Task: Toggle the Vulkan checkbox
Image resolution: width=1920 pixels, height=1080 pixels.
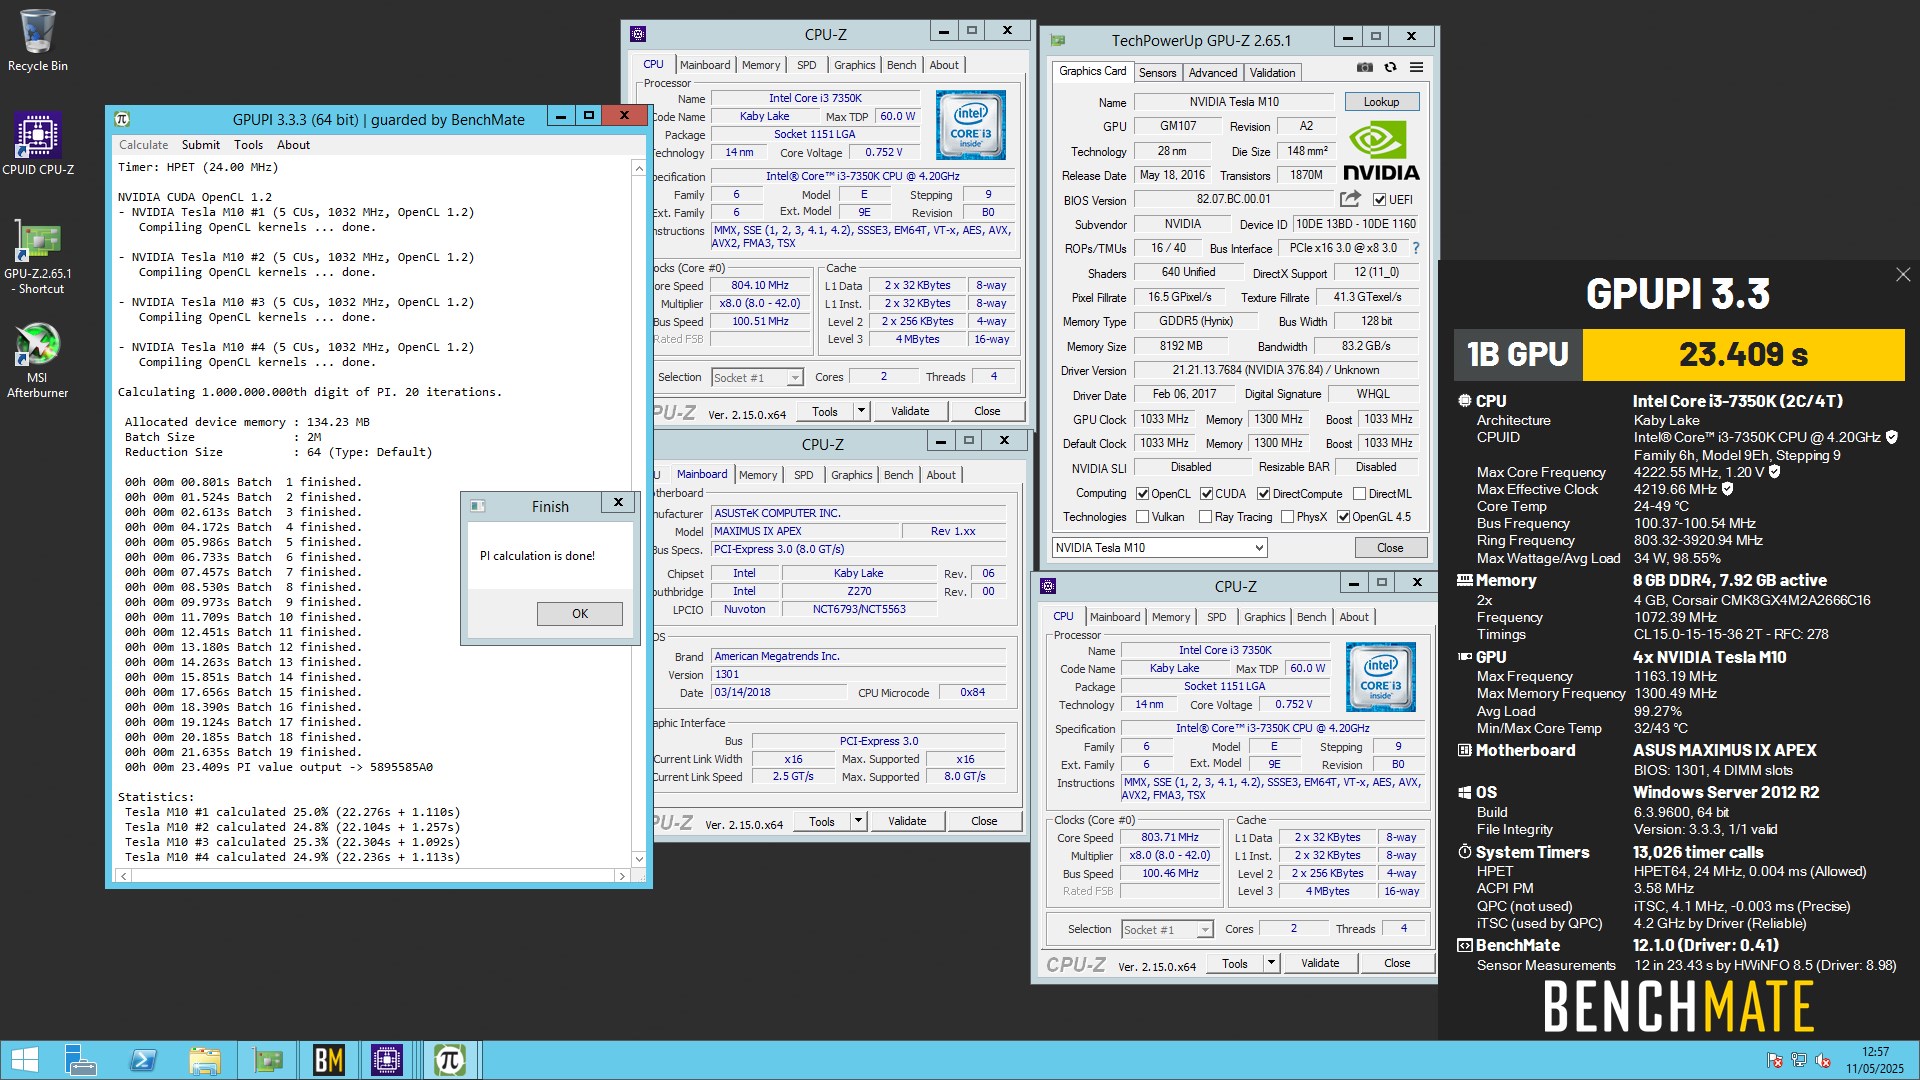Action: 1142,517
